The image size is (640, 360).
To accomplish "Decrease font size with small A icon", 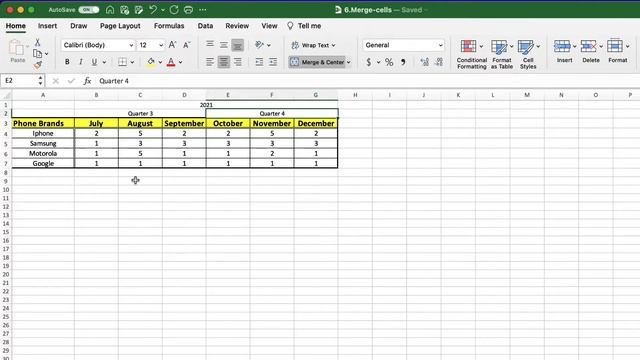I will 187,45.
